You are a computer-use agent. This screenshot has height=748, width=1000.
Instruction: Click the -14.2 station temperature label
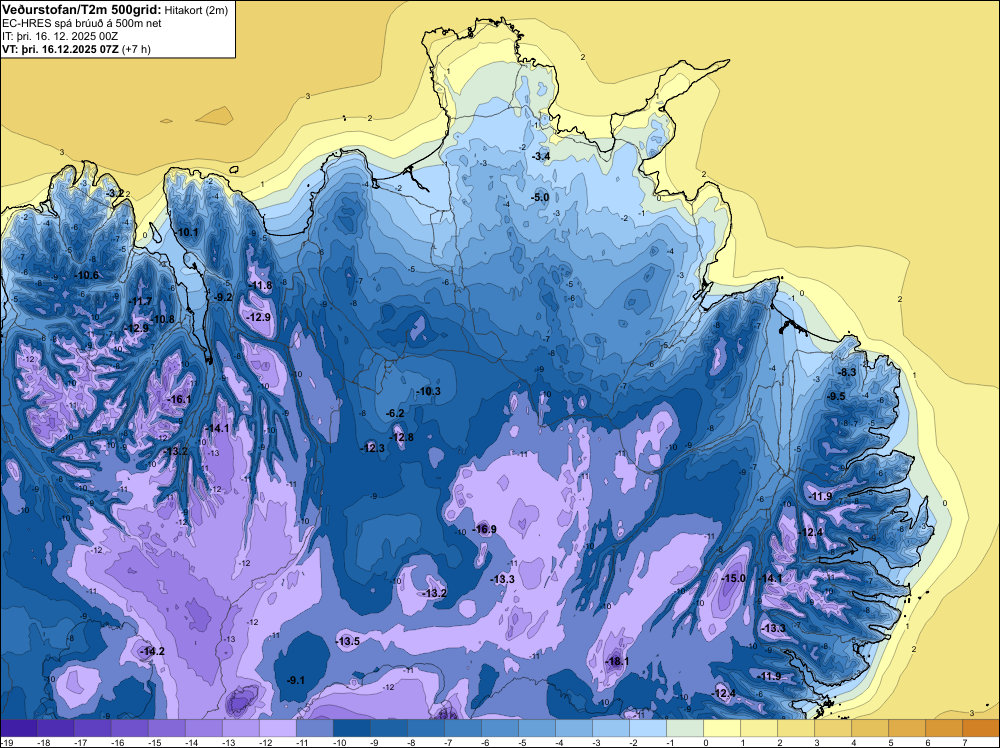pyautogui.click(x=152, y=651)
